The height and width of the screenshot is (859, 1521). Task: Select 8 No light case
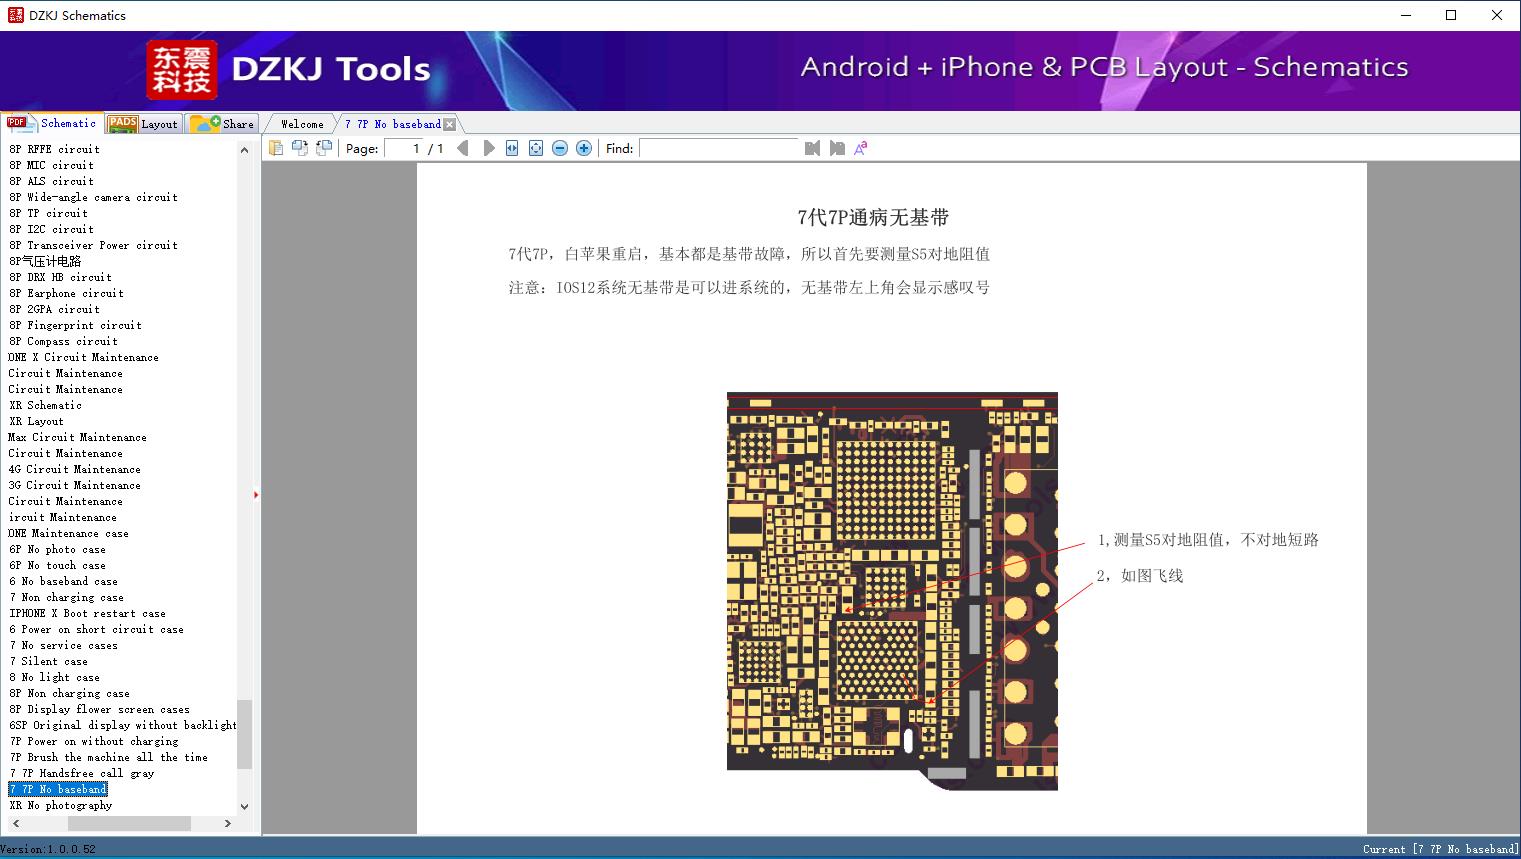54,677
